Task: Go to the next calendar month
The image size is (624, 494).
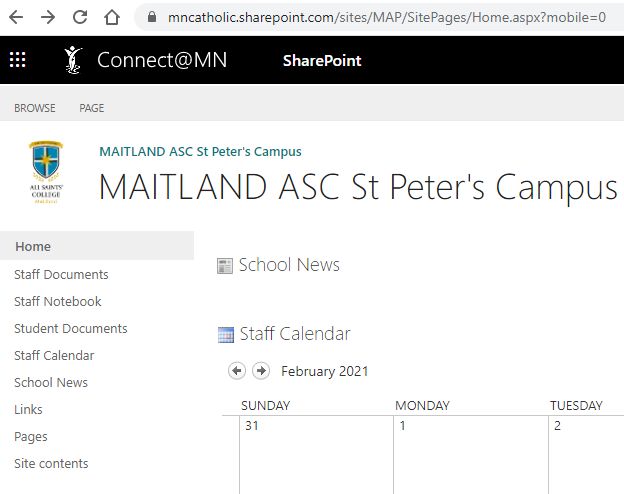Action: pos(261,371)
